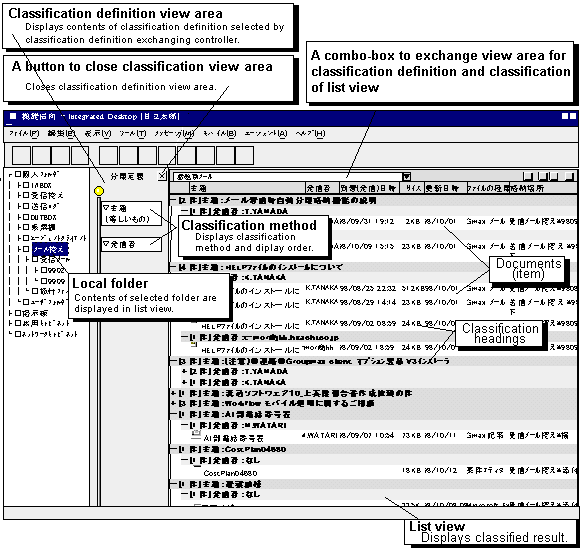
Task: Click the mail icon on the M.WATARI document row
Action: point(196,434)
